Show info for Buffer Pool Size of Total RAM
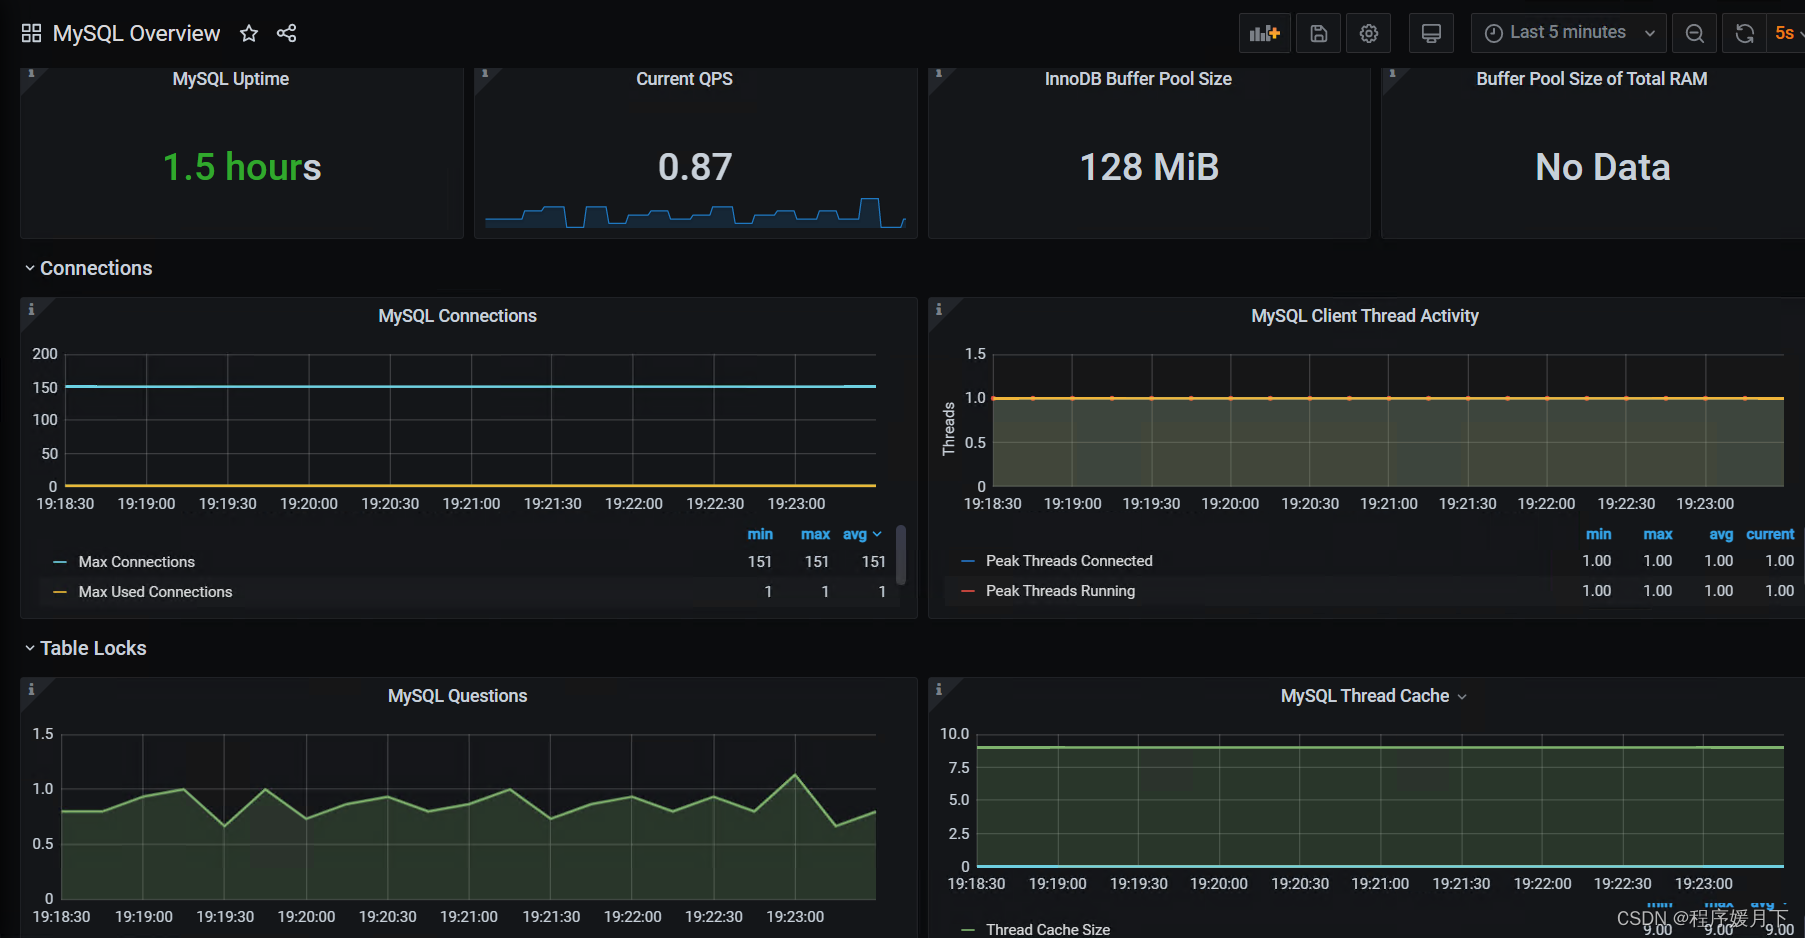Screen dimensions: 1805x938 1392,74
